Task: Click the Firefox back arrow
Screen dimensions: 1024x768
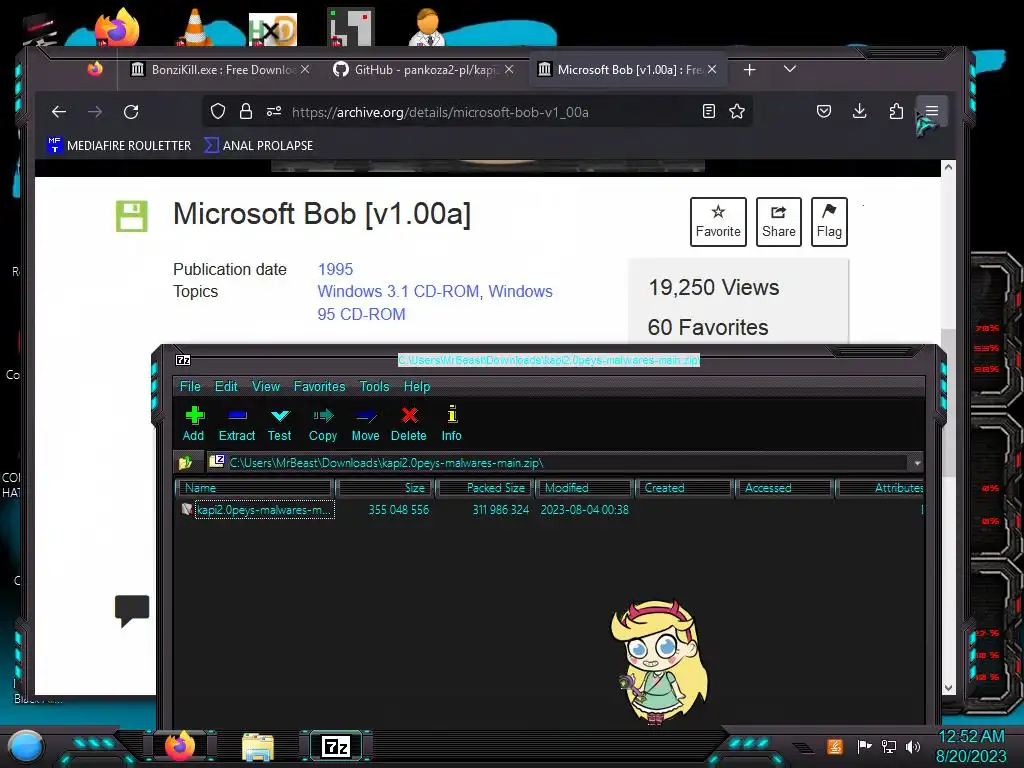Action: [x=59, y=112]
